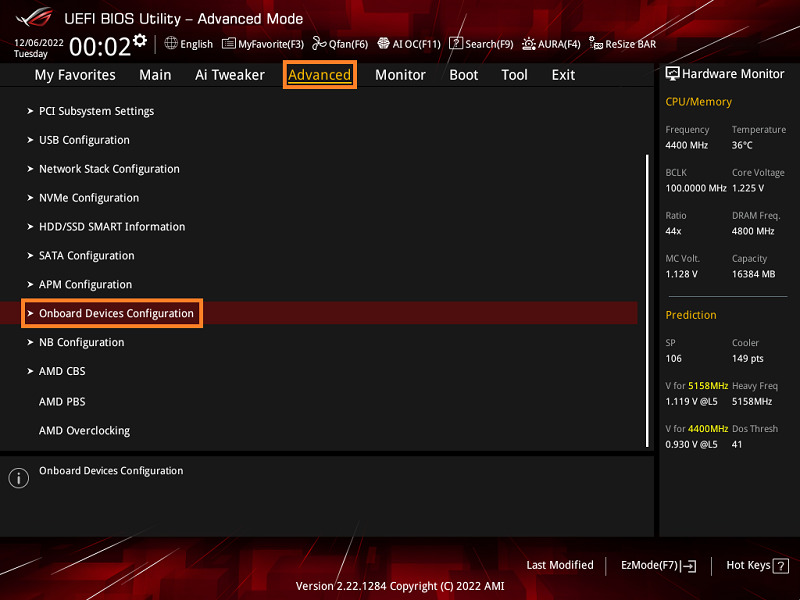Click the Hardware Monitor display icon
The width and height of the screenshot is (800, 600).
click(672, 73)
